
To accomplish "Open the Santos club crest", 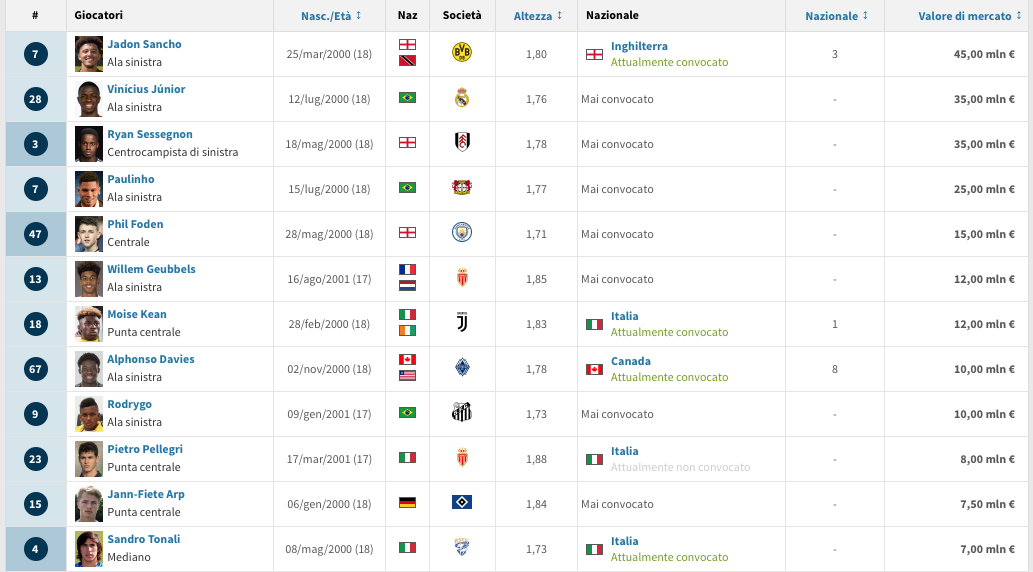I will click(x=462, y=413).
